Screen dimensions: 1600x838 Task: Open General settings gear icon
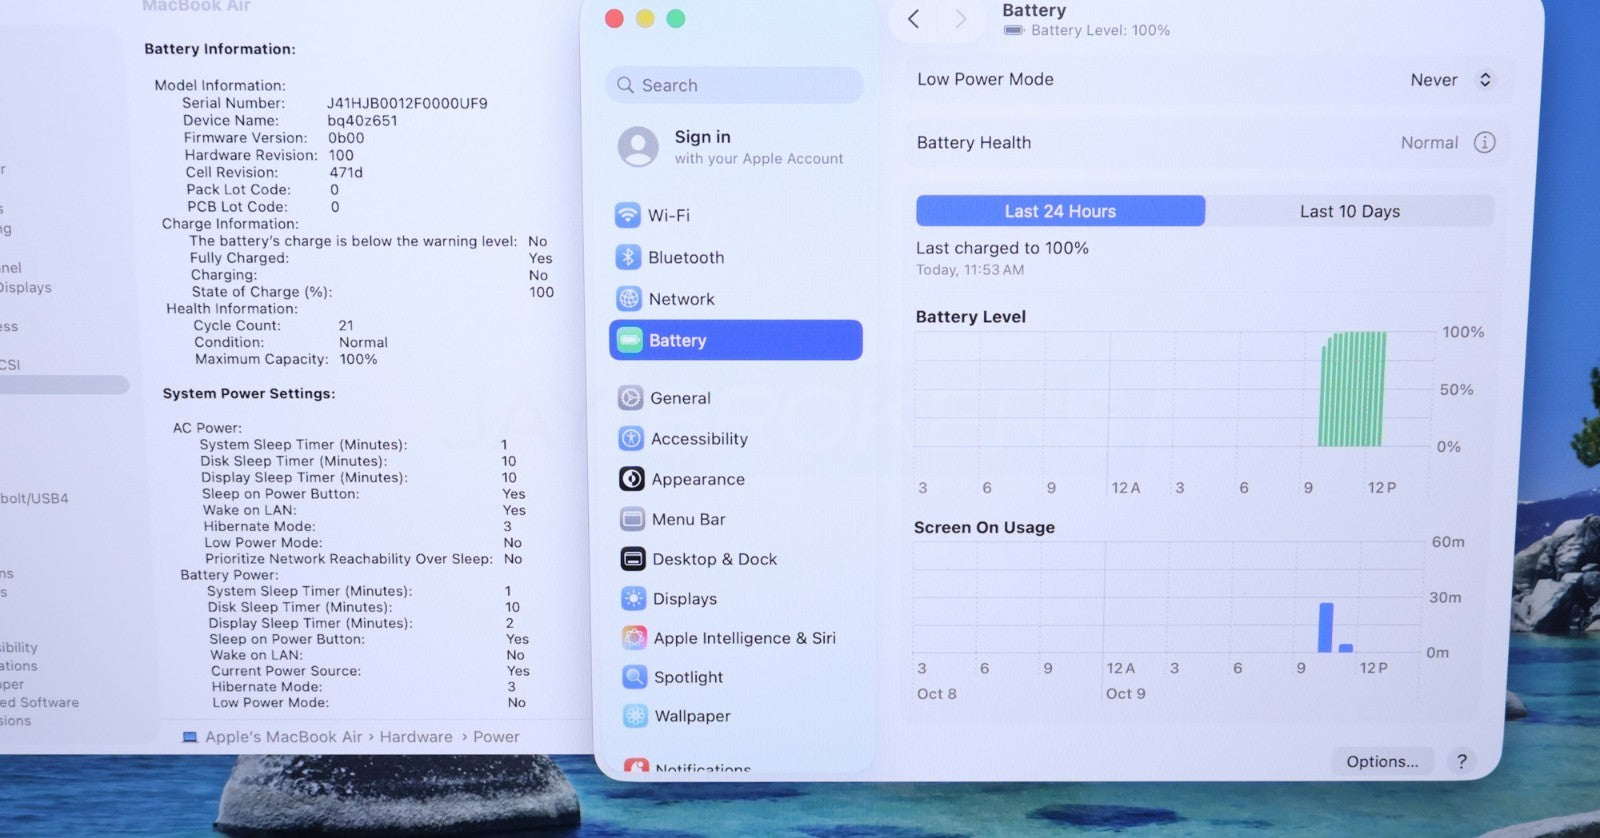click(630, 398)
